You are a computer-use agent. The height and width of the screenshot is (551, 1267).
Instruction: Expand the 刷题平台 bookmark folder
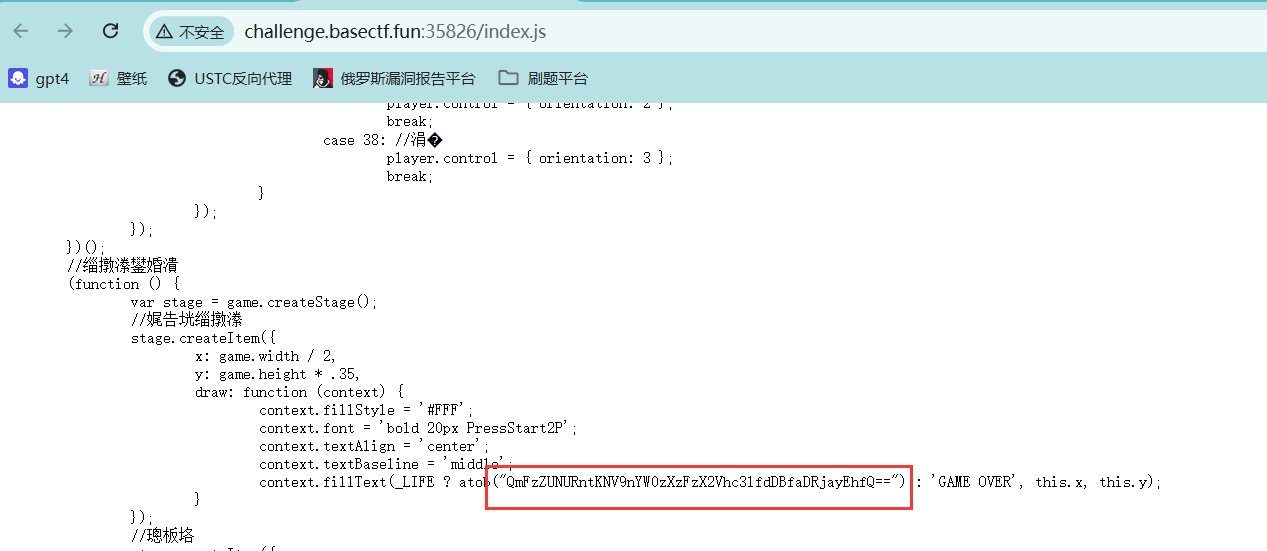[543, 78]
